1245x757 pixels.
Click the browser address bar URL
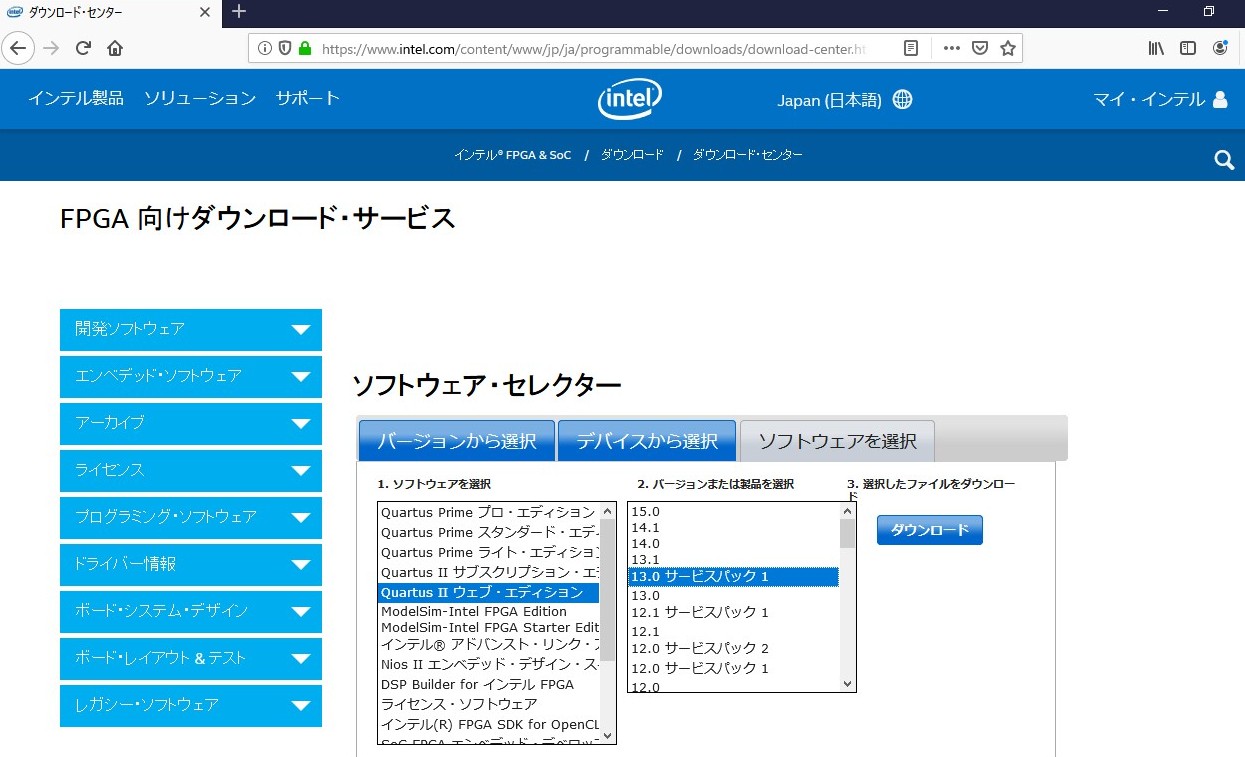click(594, 48)
